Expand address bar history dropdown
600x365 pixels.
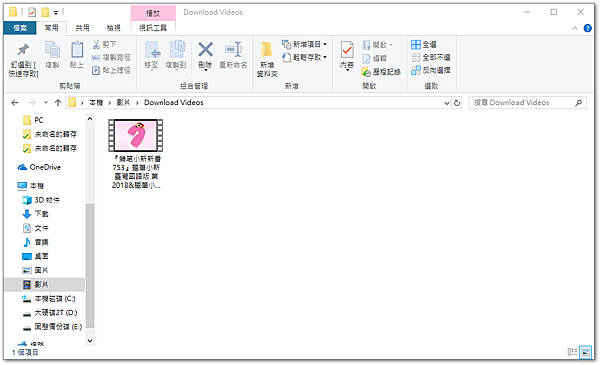(447, 103)
